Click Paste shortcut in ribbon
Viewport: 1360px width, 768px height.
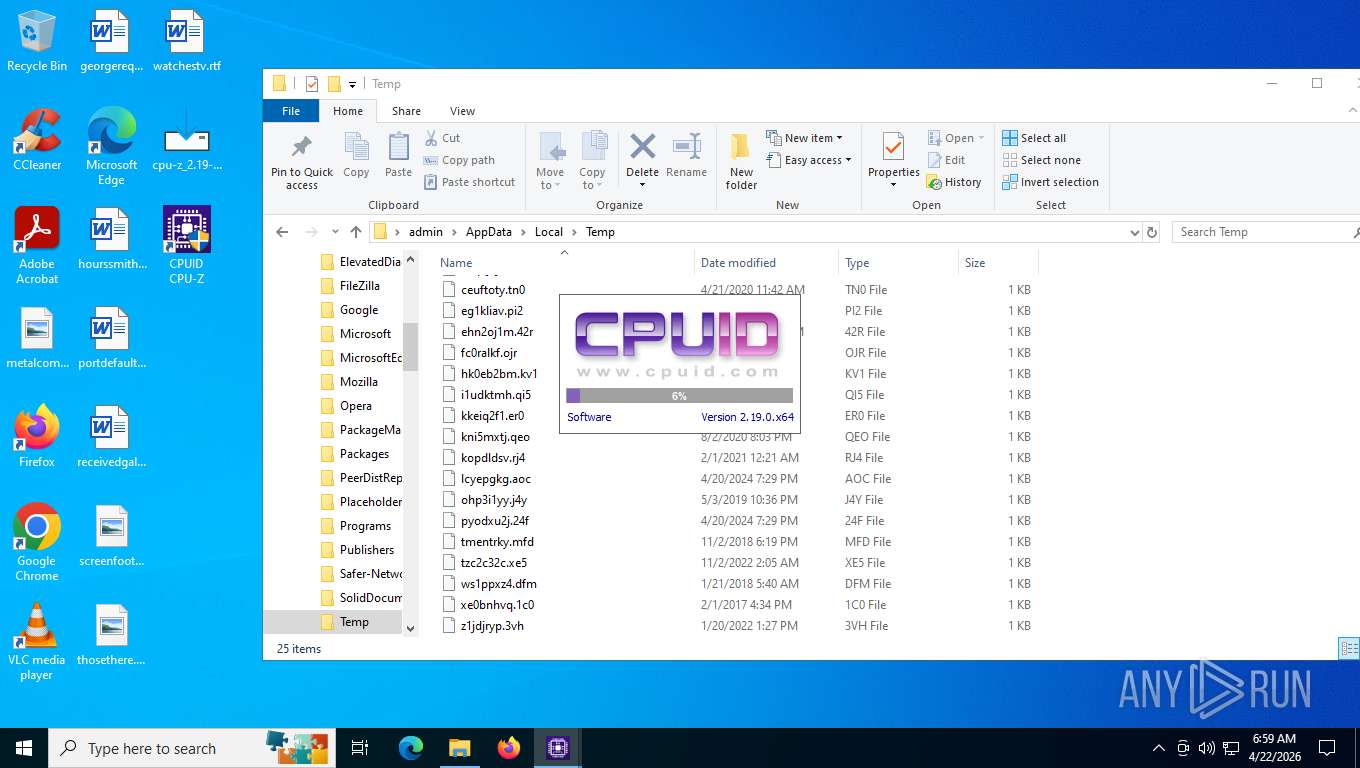click(x=470, y=182)
